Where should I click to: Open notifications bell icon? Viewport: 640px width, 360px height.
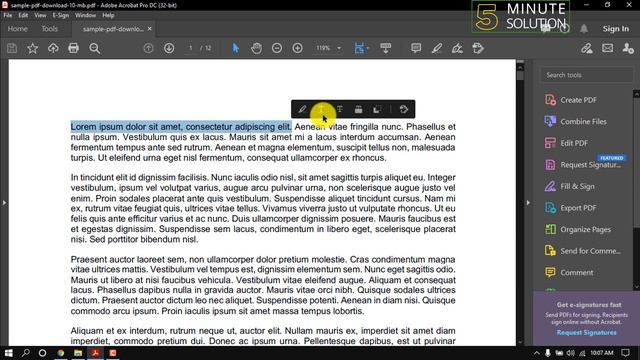[x=584, y=29]
